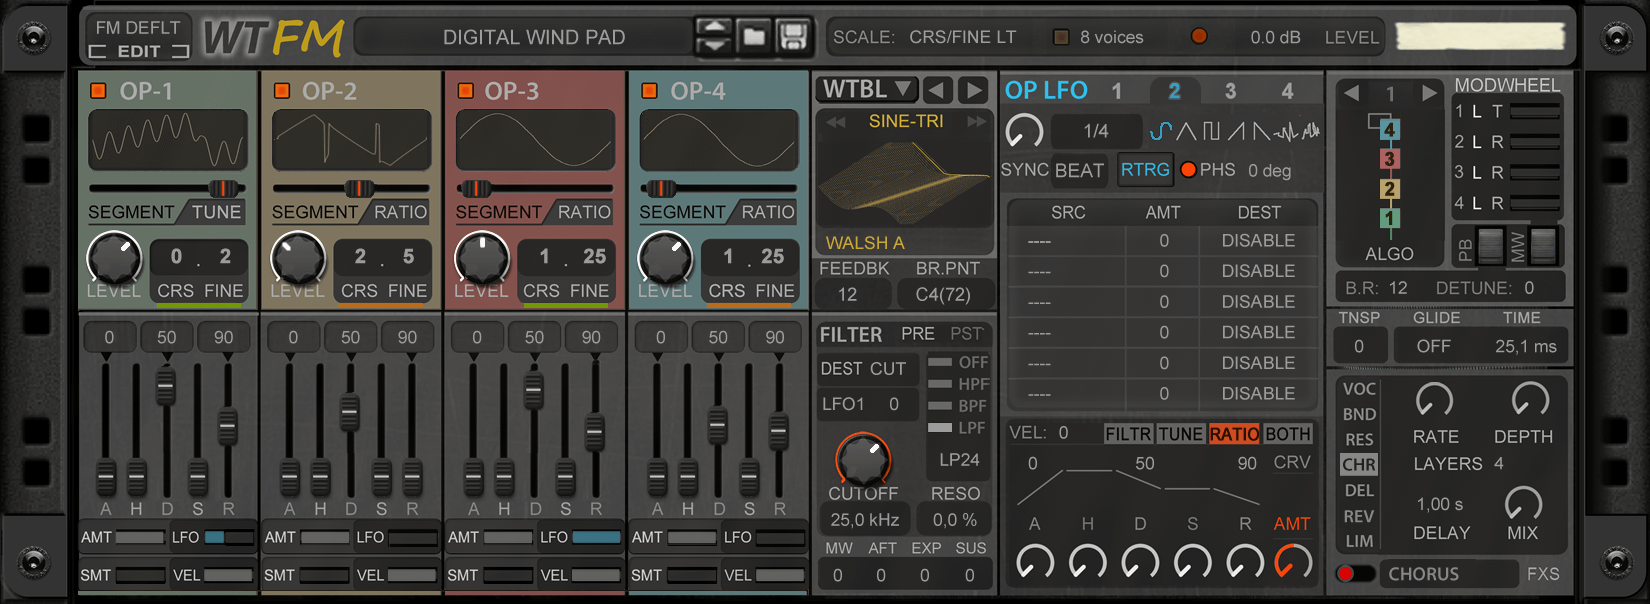Click the OP-1 LEVEL knob

114,258
